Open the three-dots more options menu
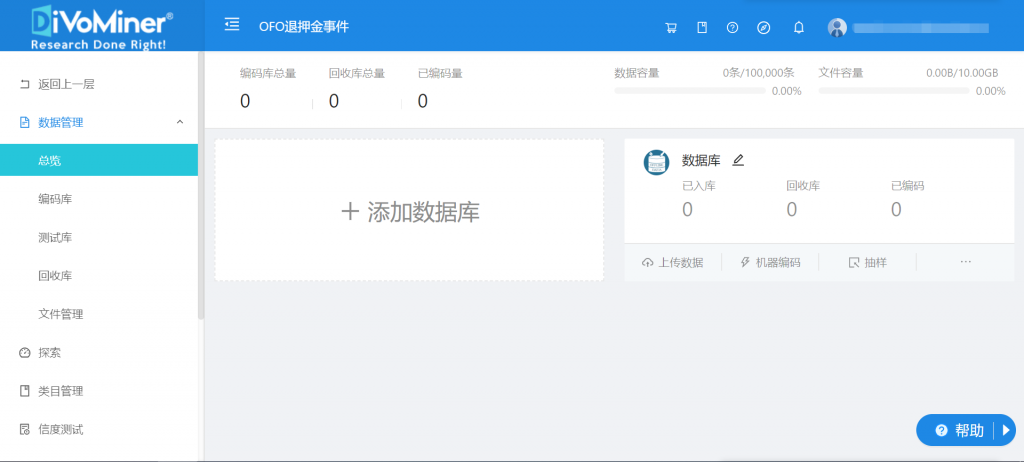 (x=966, y=262)
